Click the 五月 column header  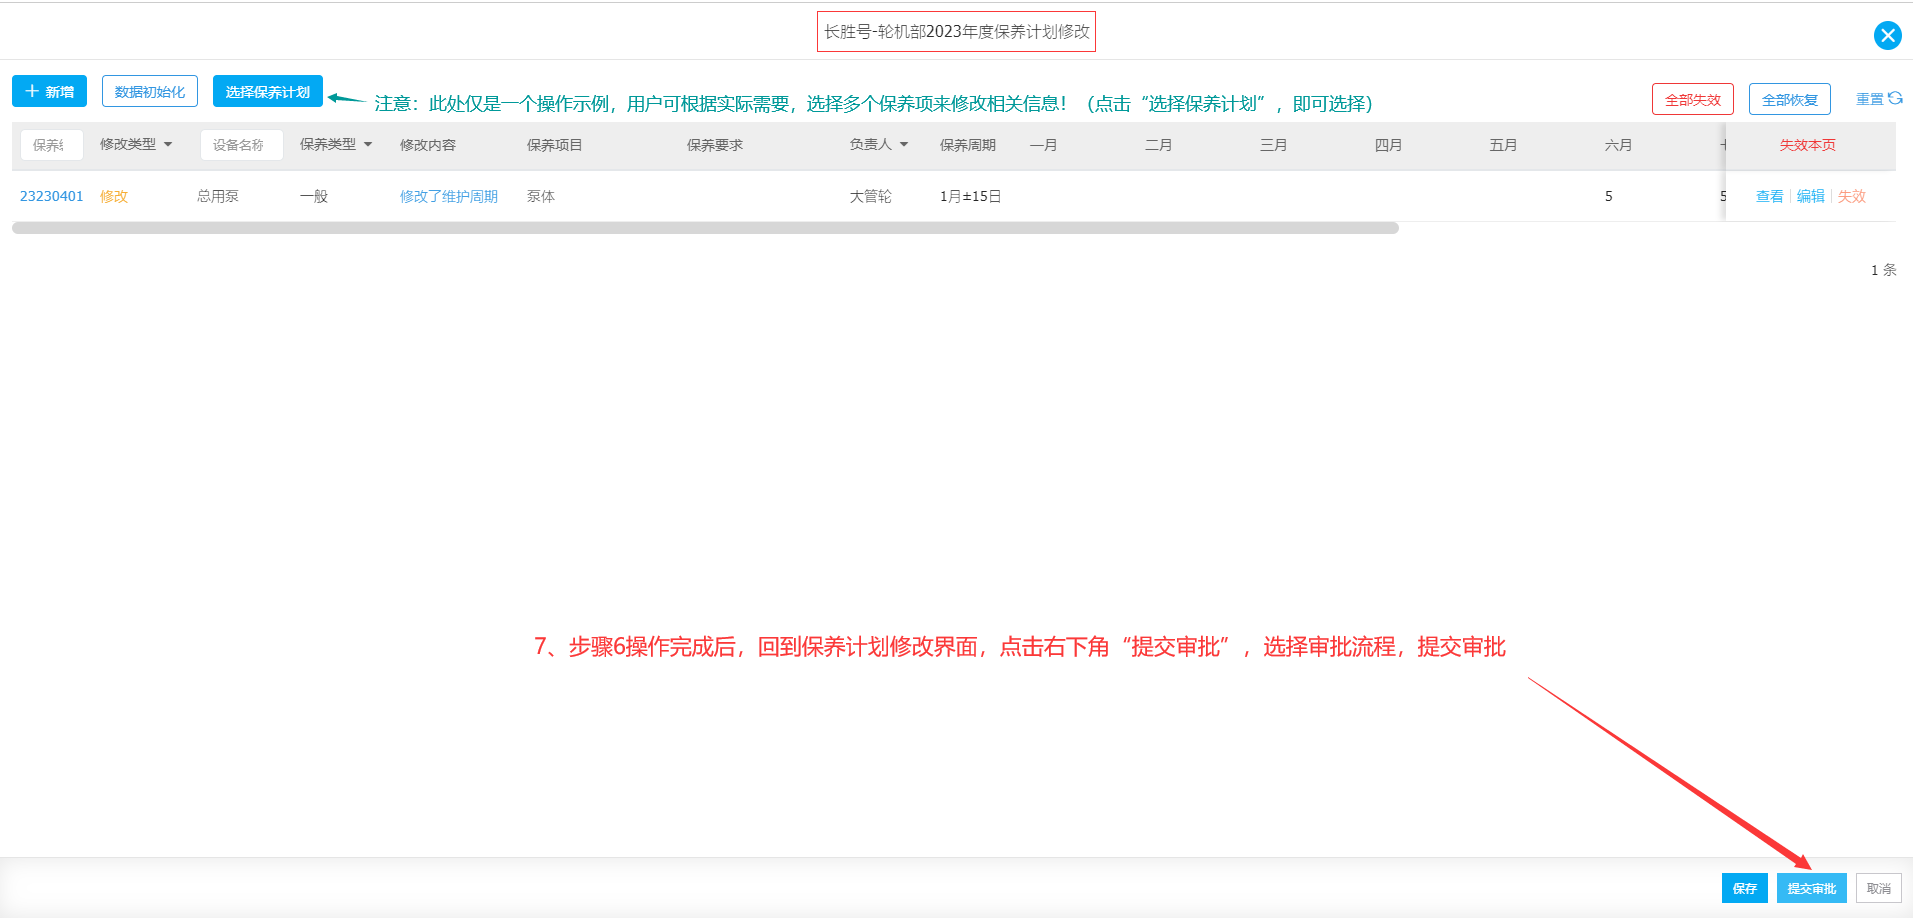(x=1504, y=145)
